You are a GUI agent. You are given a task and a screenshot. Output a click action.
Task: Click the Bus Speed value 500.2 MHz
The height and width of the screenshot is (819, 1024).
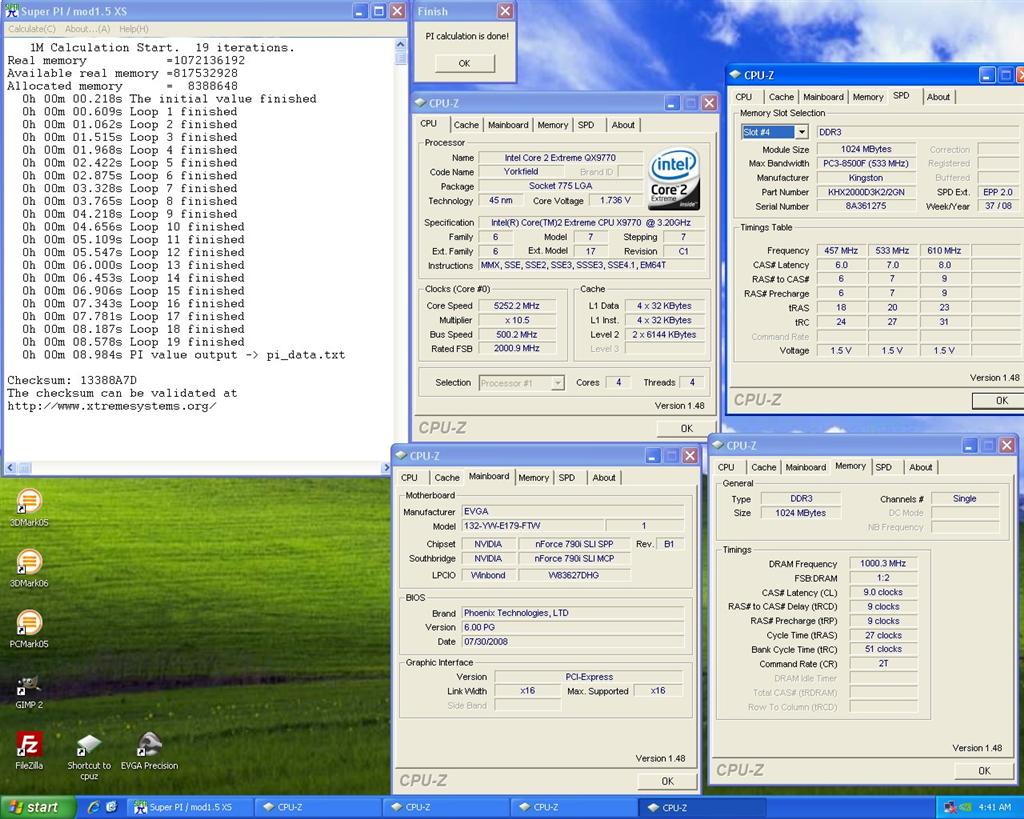coord(517,334)
